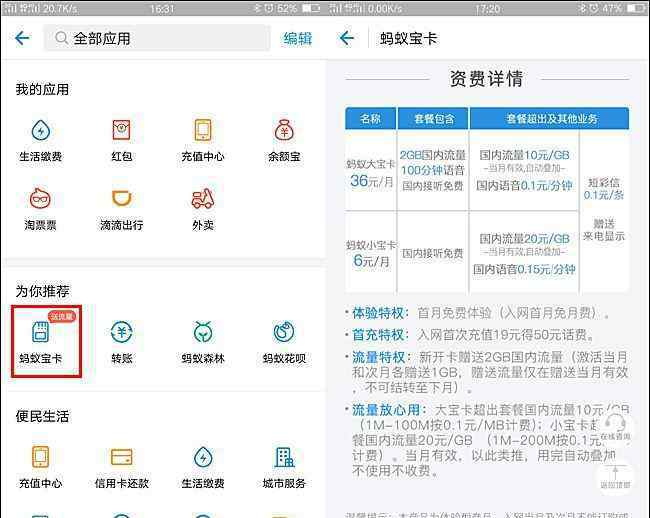Select the 套餐包含 table header
Image resolution: width=650 pixels, height=518 pixels.
(433, 119)
